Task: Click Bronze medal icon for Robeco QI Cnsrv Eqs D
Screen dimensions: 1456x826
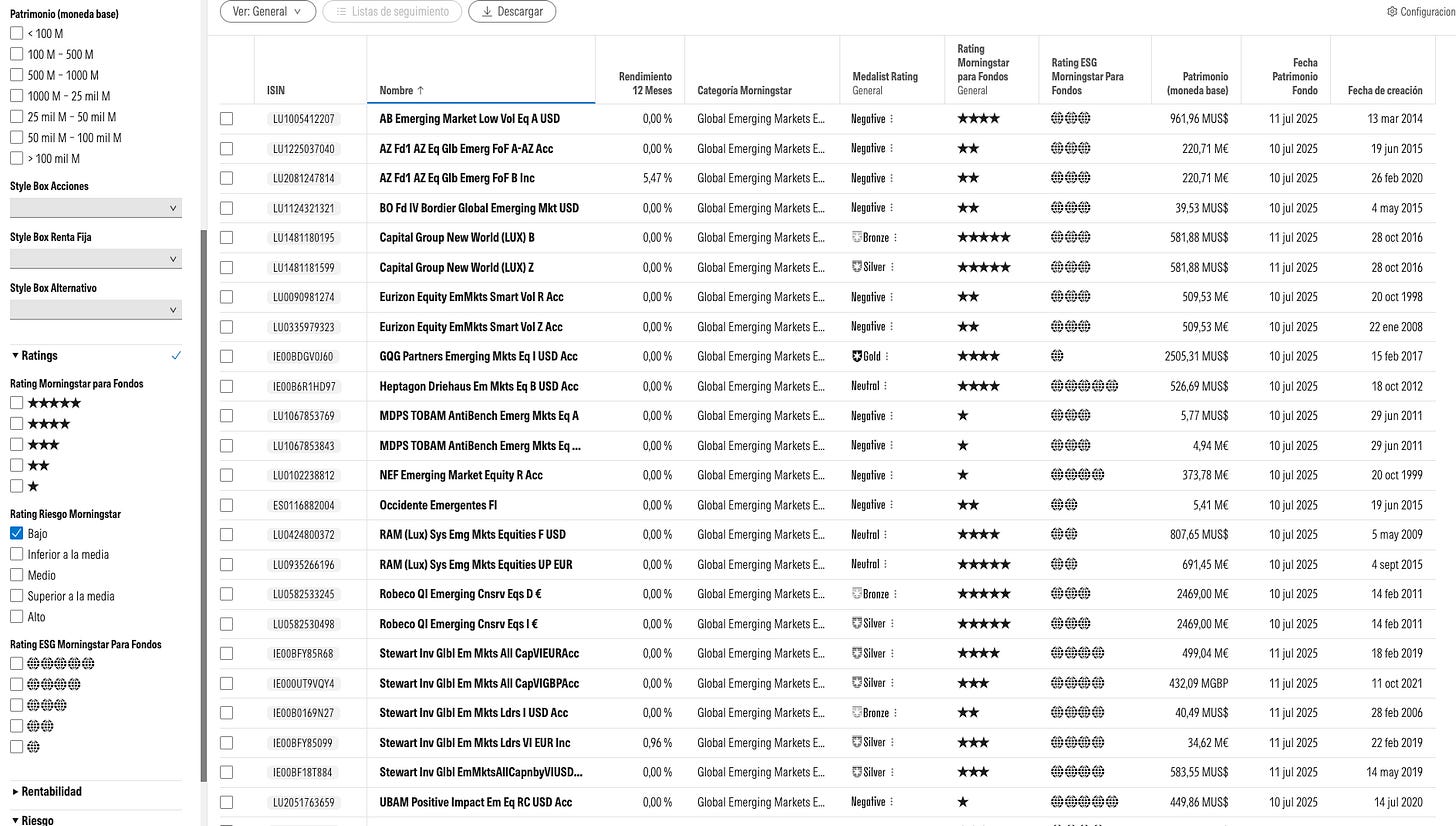Action: [x=856, y=594]
